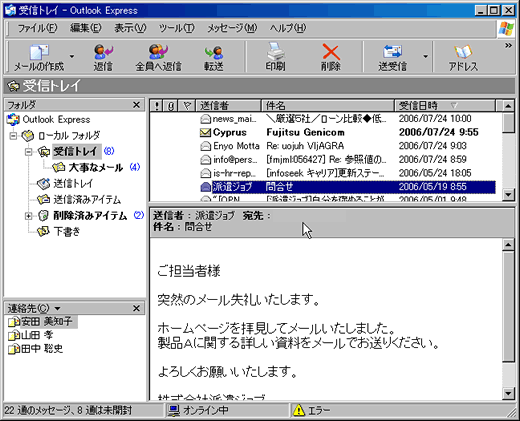Sort by flag column header

(x=187, y=106)
